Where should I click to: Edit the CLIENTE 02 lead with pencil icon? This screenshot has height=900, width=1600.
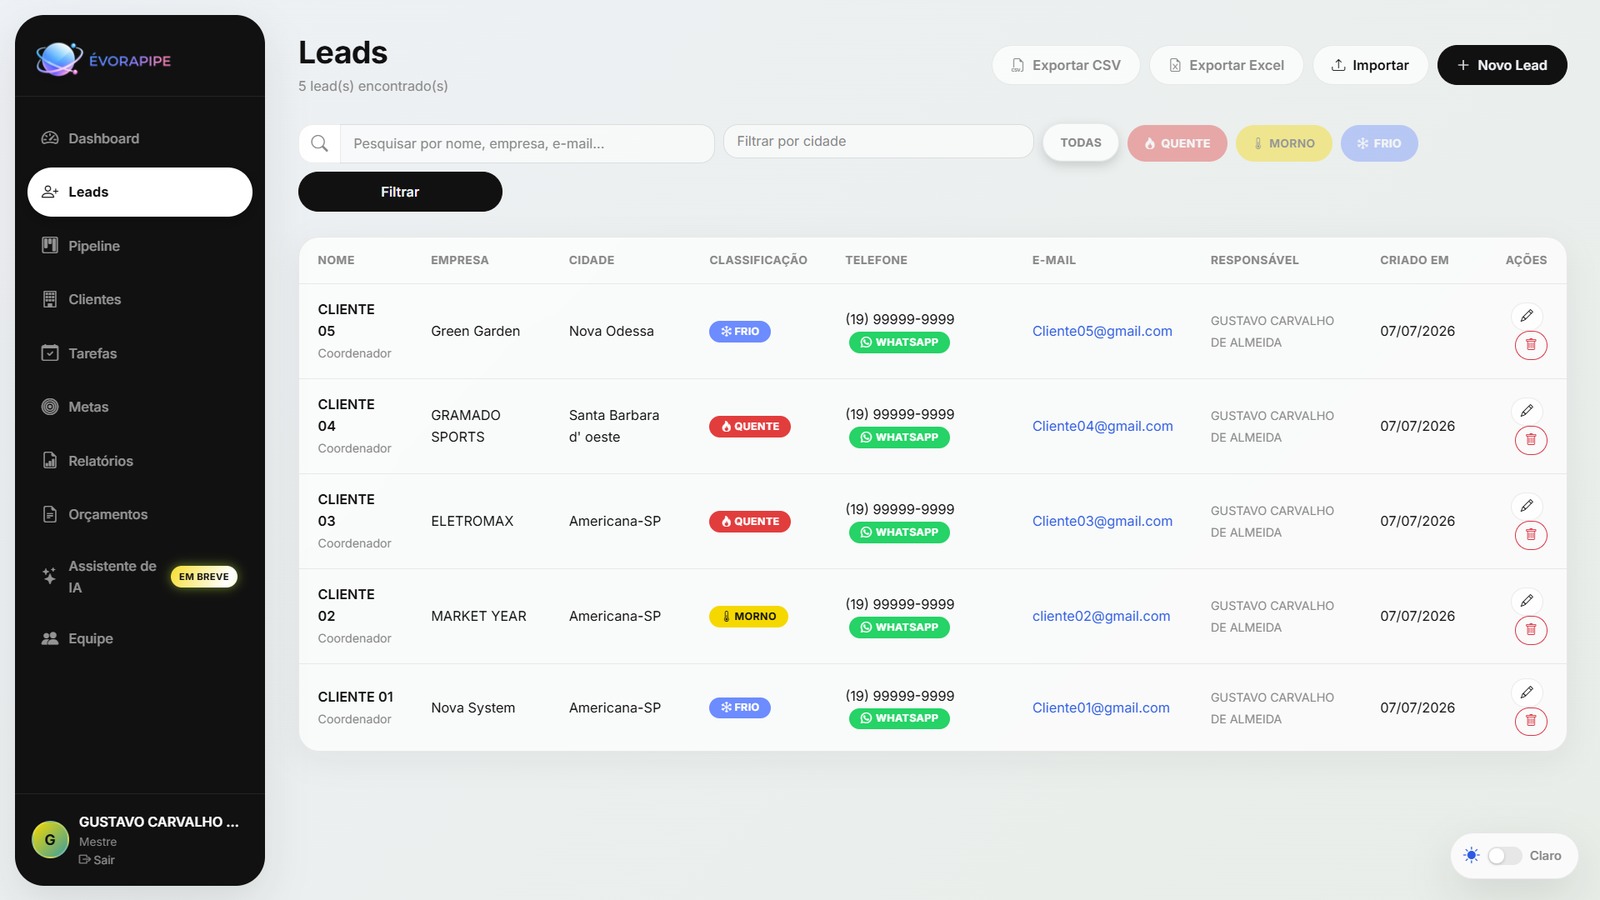1527,601
